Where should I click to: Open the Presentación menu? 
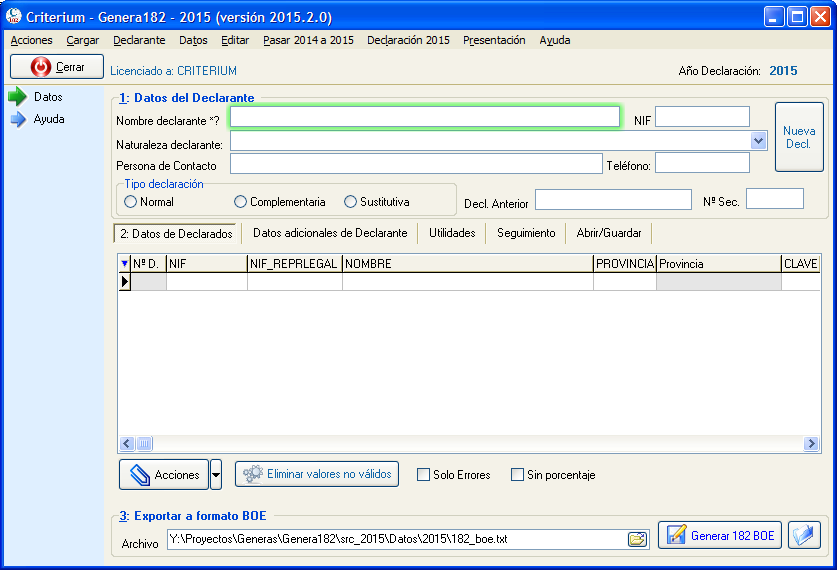click(494, 40)
